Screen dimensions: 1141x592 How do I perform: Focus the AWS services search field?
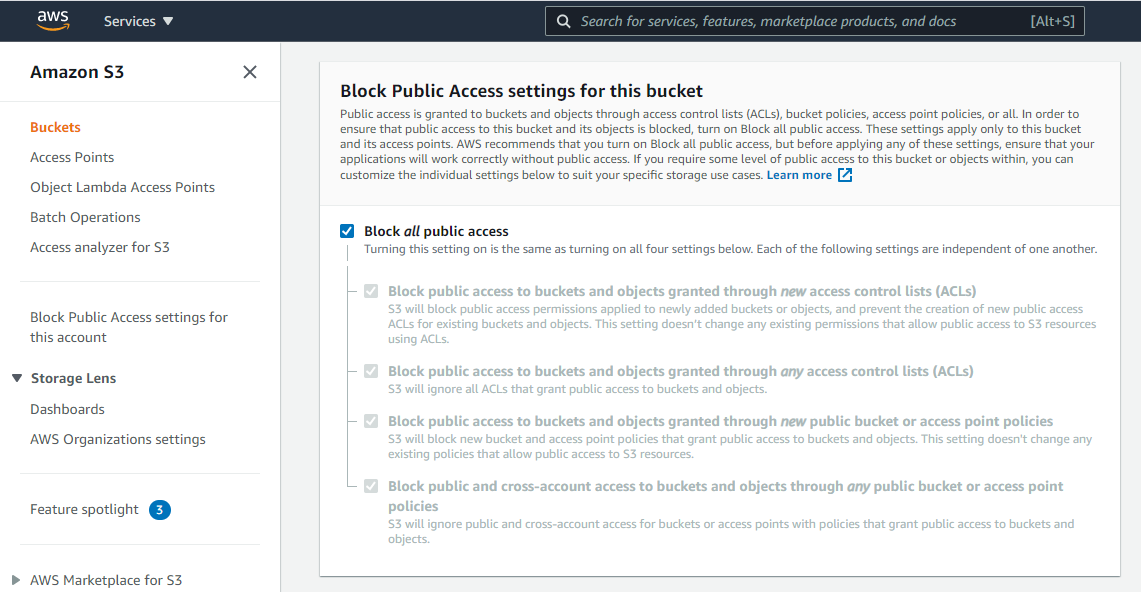tap(814, 21)
